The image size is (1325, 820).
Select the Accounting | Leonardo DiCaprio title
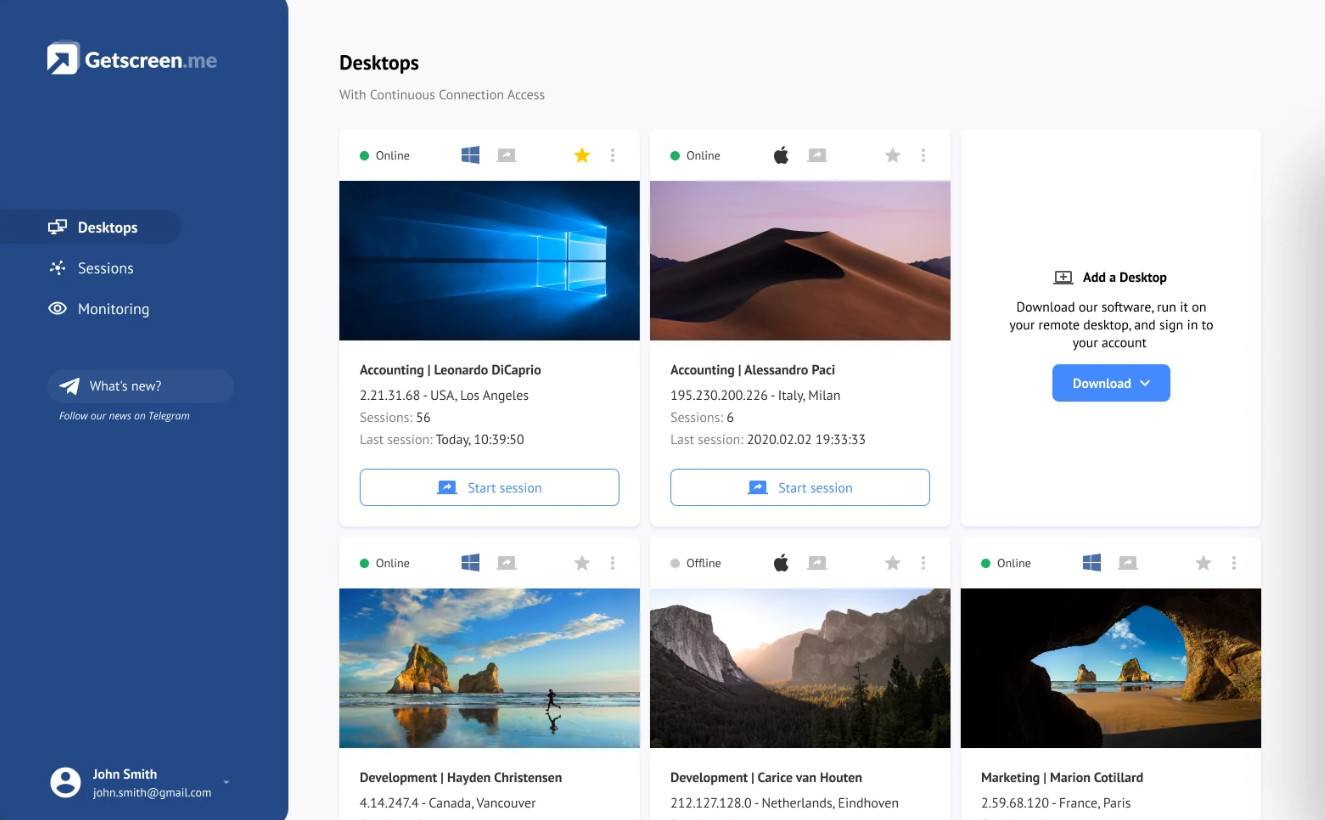click(x=450, y=370)
